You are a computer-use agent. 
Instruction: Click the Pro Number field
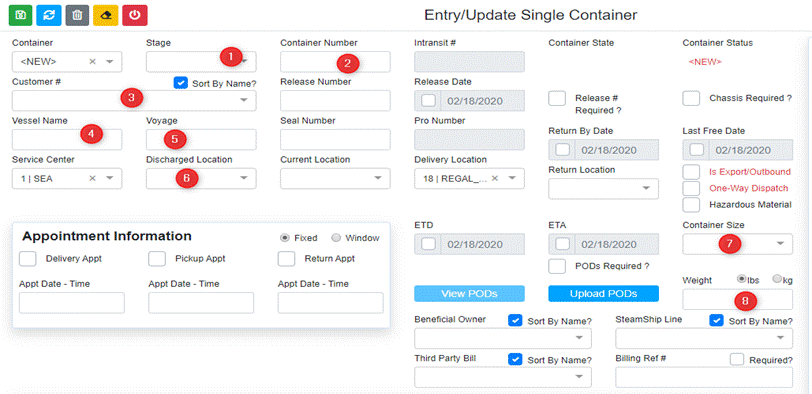pyautogui.click(x=469, y=139)
